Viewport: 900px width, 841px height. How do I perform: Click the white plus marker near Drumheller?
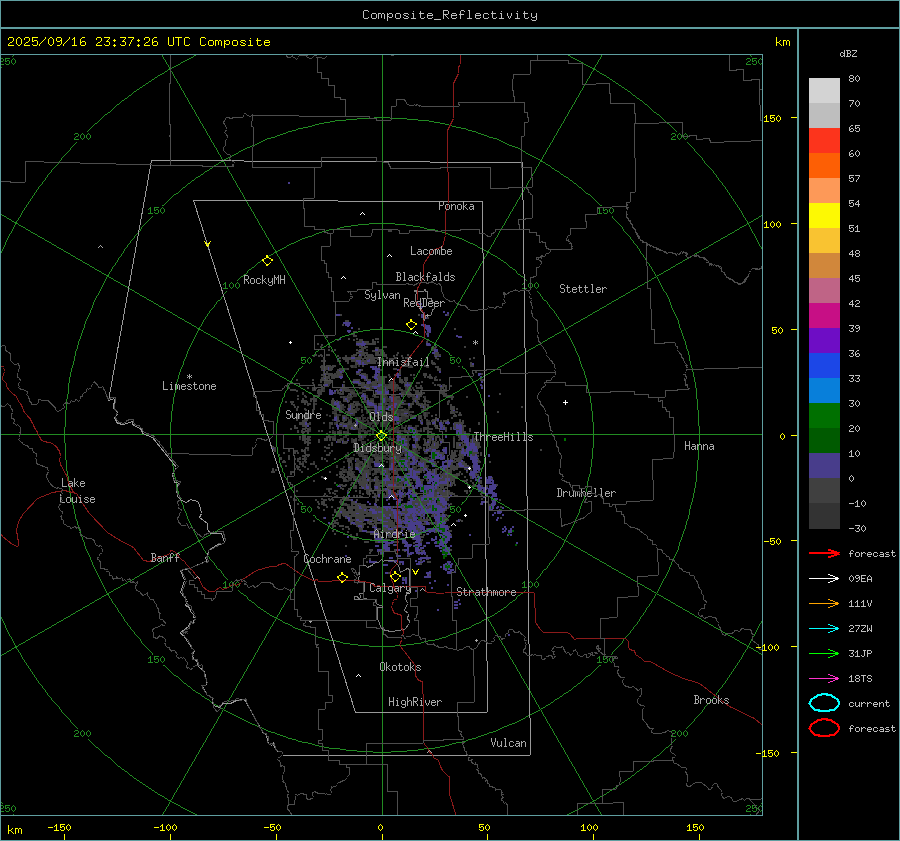pos(565,402)
